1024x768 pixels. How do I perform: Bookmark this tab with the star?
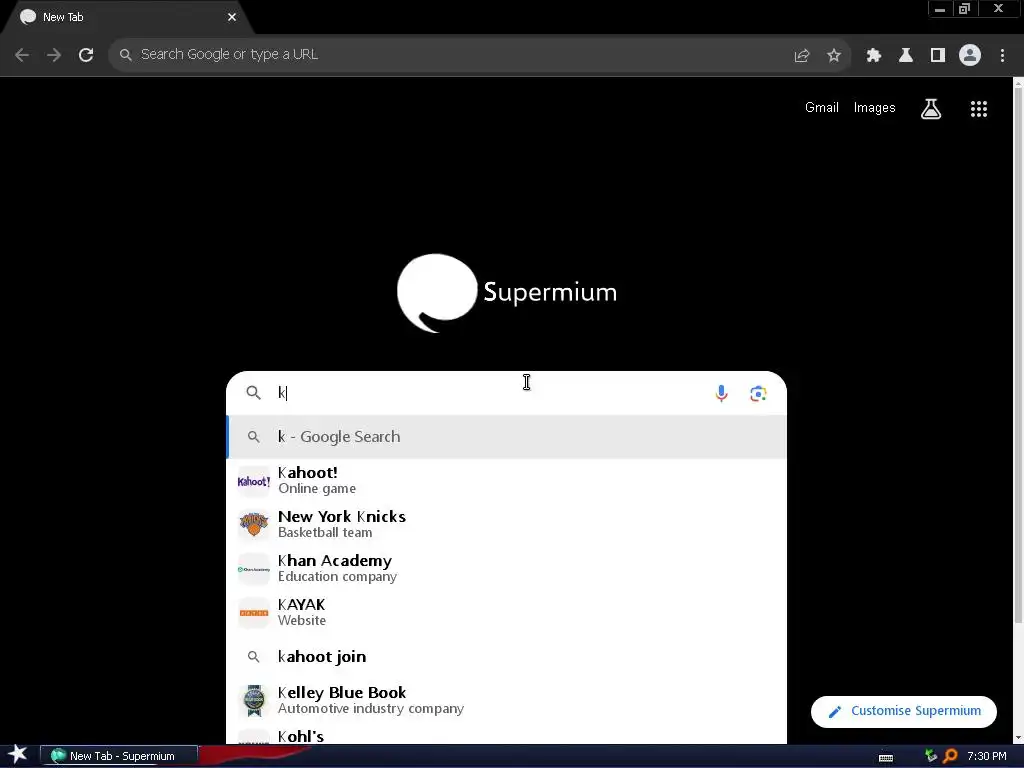[x=834, y=56]
